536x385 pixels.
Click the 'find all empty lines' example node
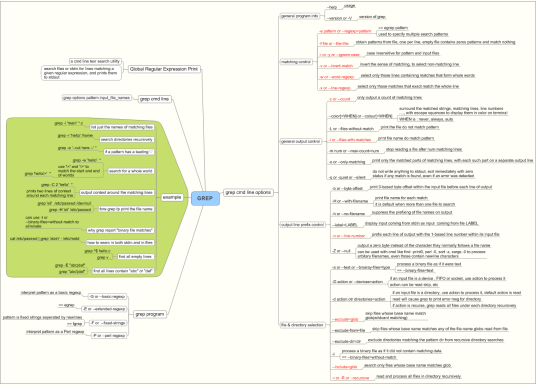coord(135,256)
